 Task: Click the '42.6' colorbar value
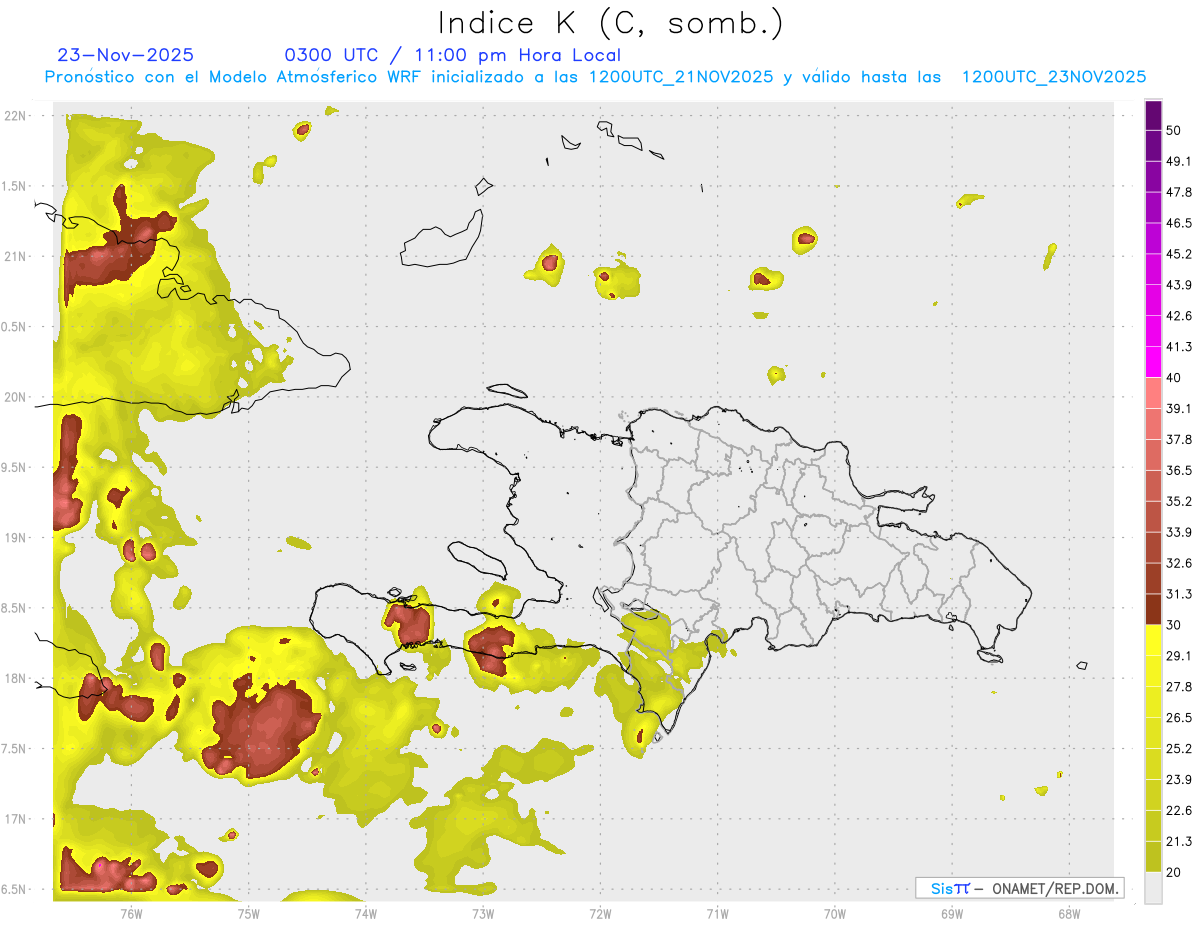coord(1179,316)
